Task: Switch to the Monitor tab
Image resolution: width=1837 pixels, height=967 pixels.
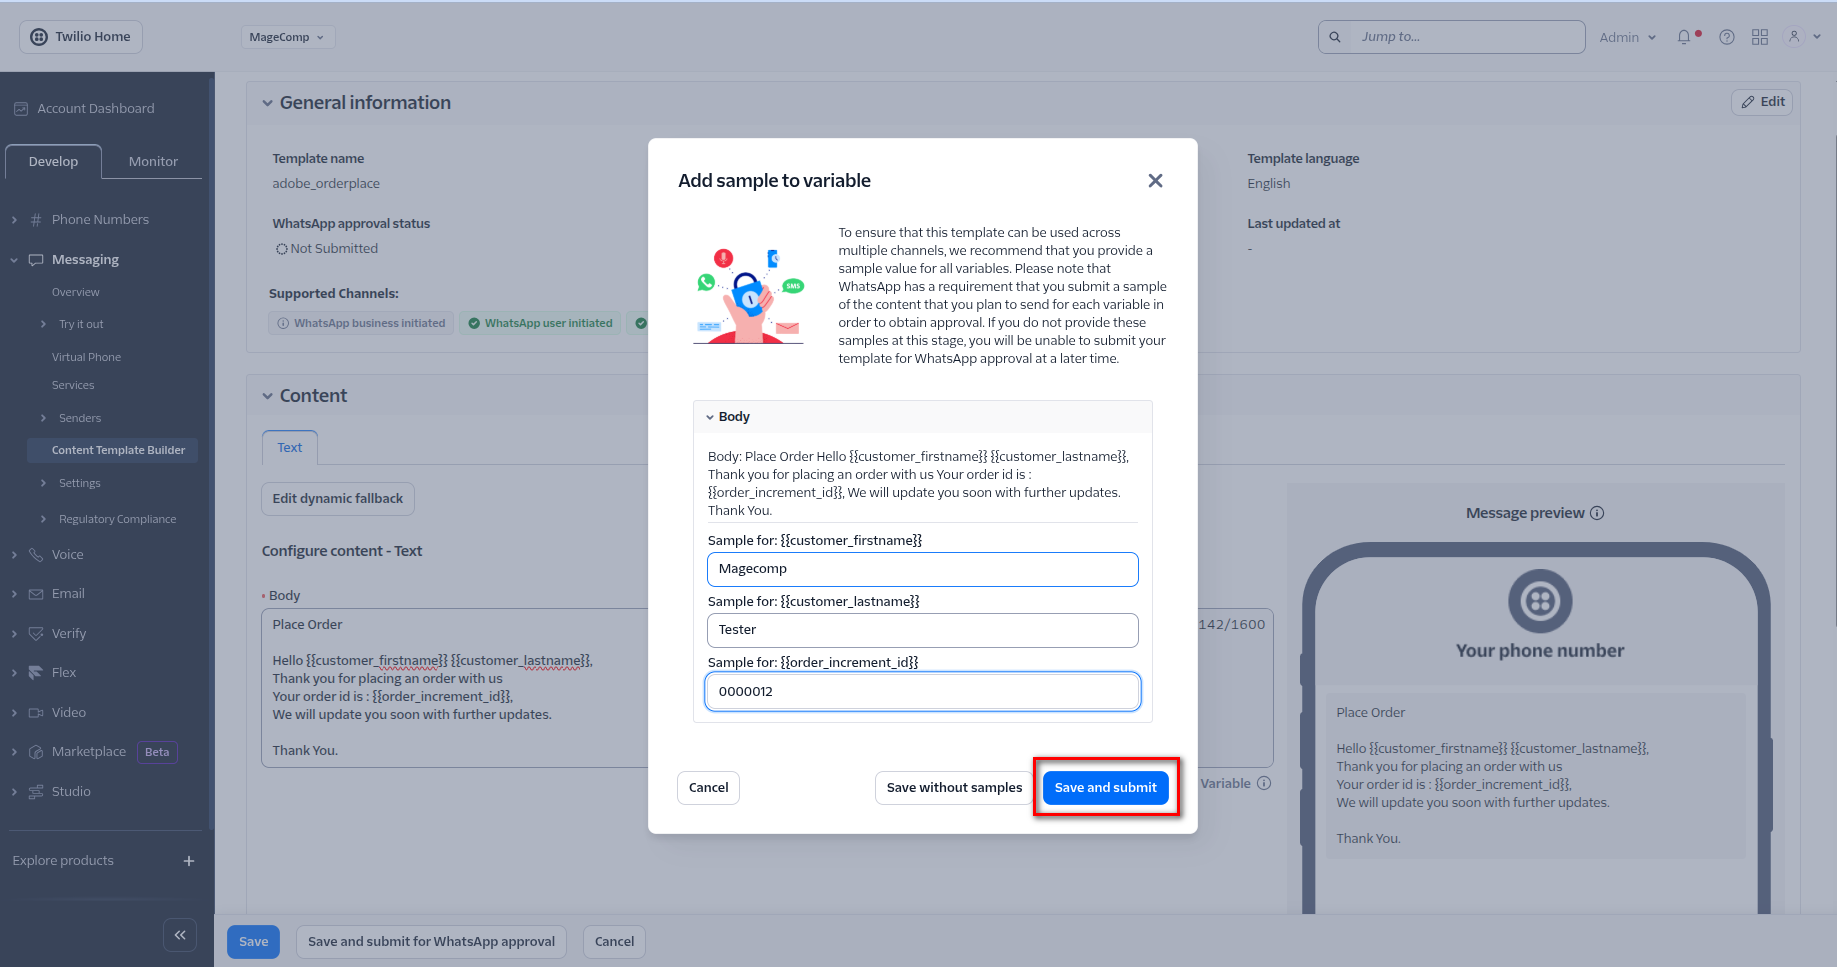Action: (x=153, y=161)
